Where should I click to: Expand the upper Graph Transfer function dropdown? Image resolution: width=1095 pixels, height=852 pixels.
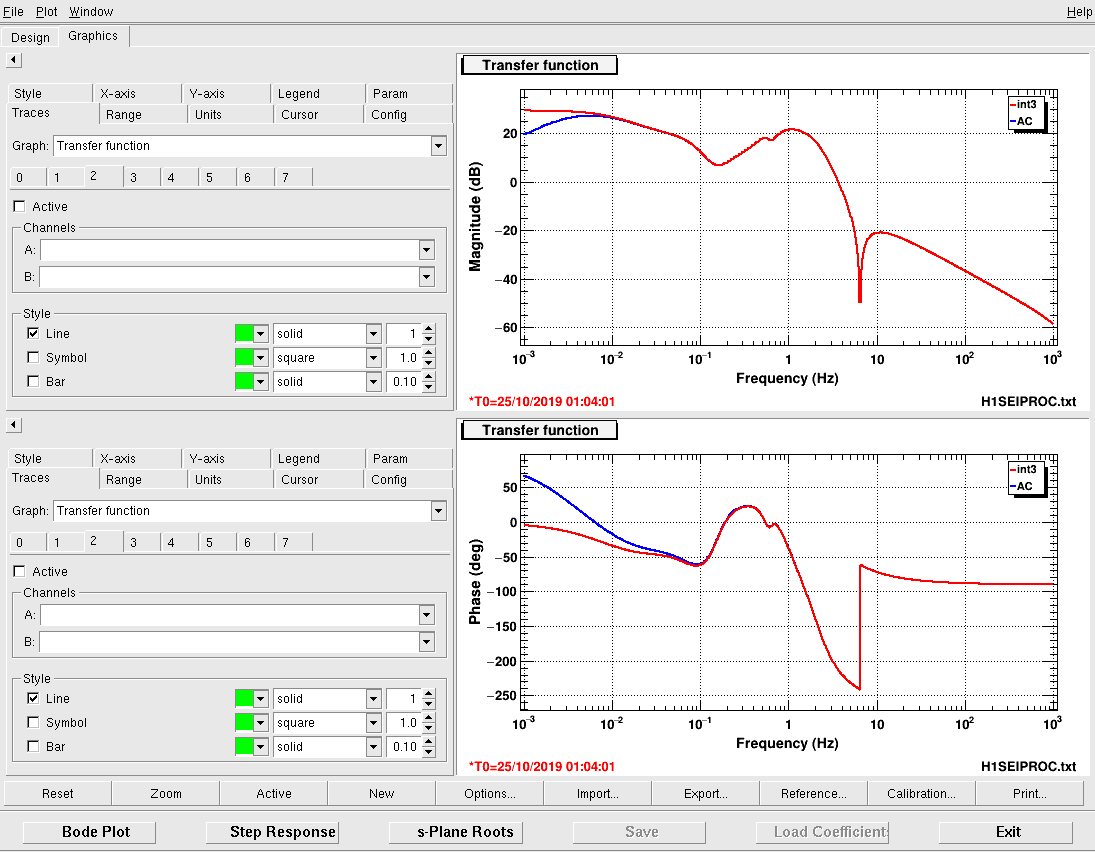point(439,146)
